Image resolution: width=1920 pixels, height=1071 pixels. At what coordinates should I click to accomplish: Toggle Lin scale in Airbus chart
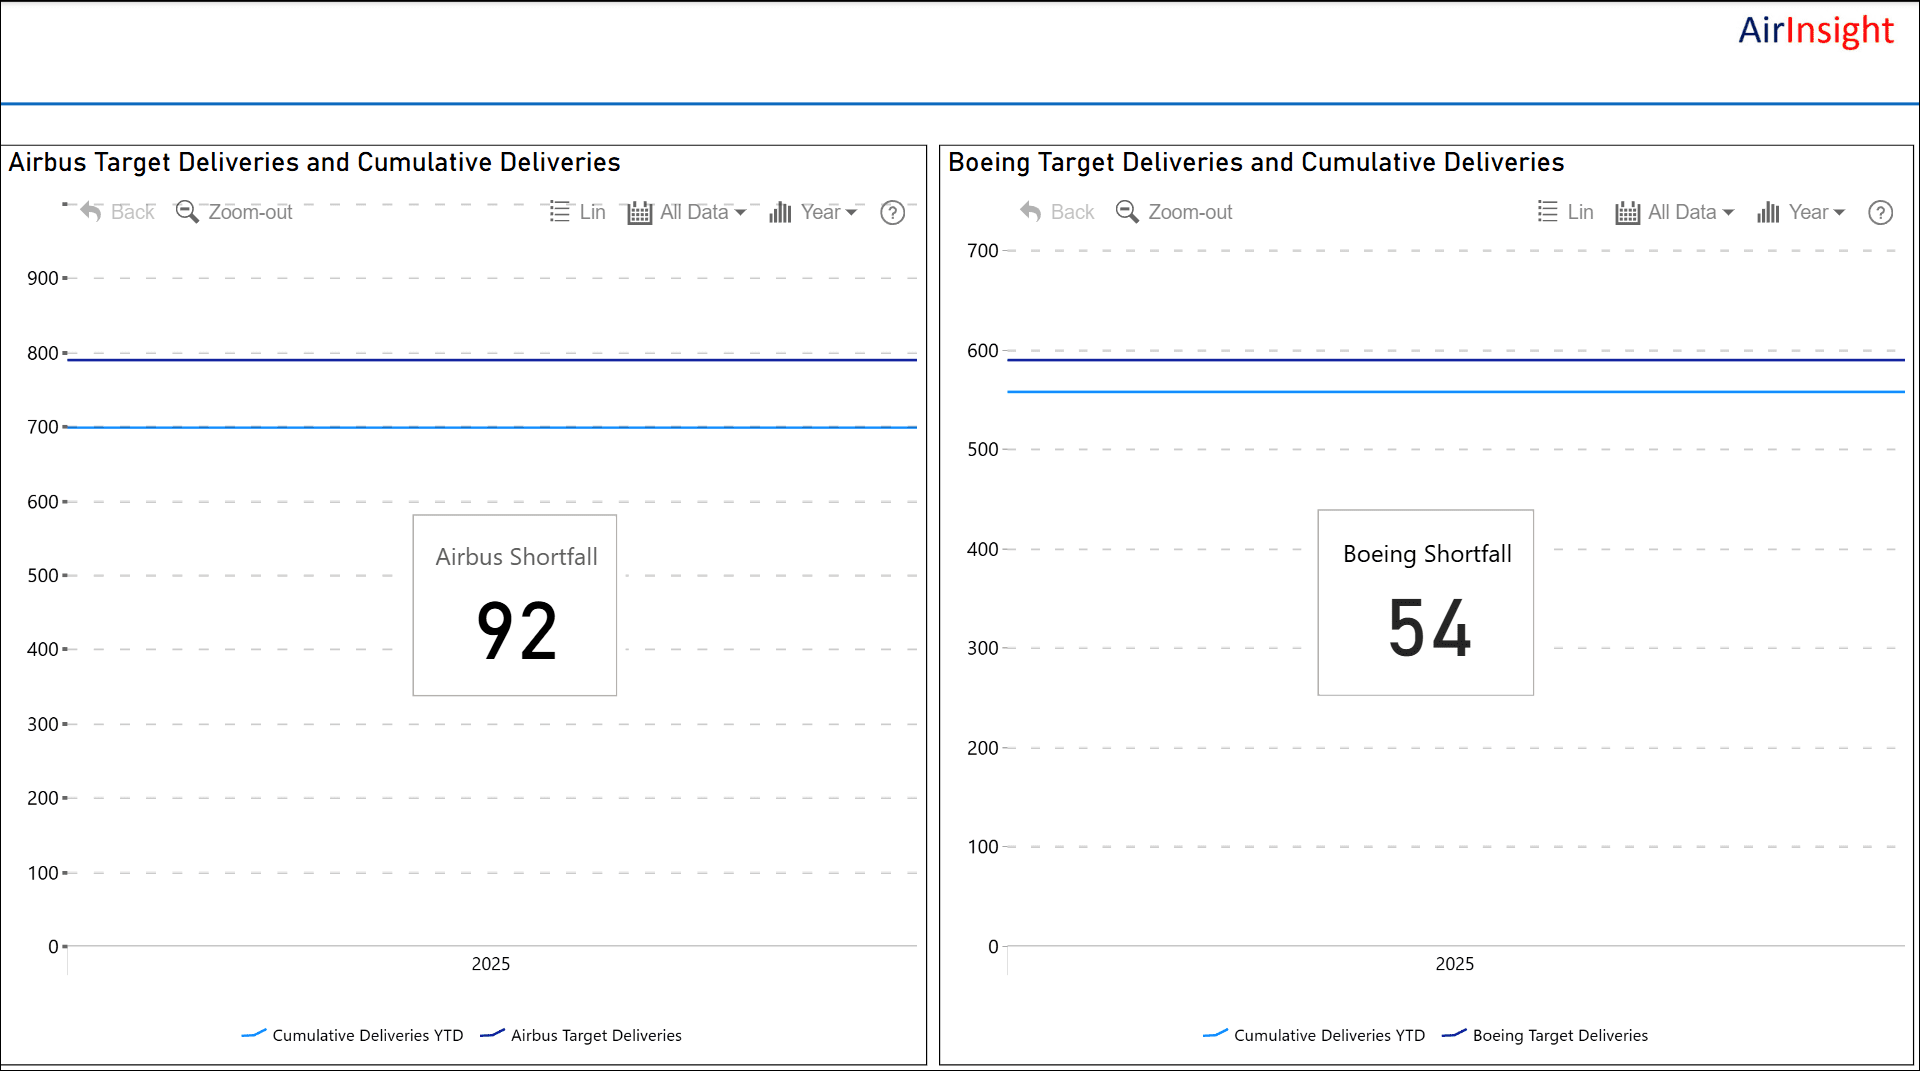coord(578,212)
